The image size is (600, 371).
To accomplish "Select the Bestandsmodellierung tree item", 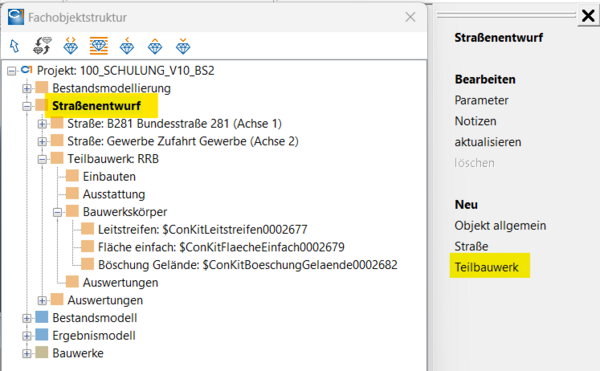I will click(x=111, y=88).
